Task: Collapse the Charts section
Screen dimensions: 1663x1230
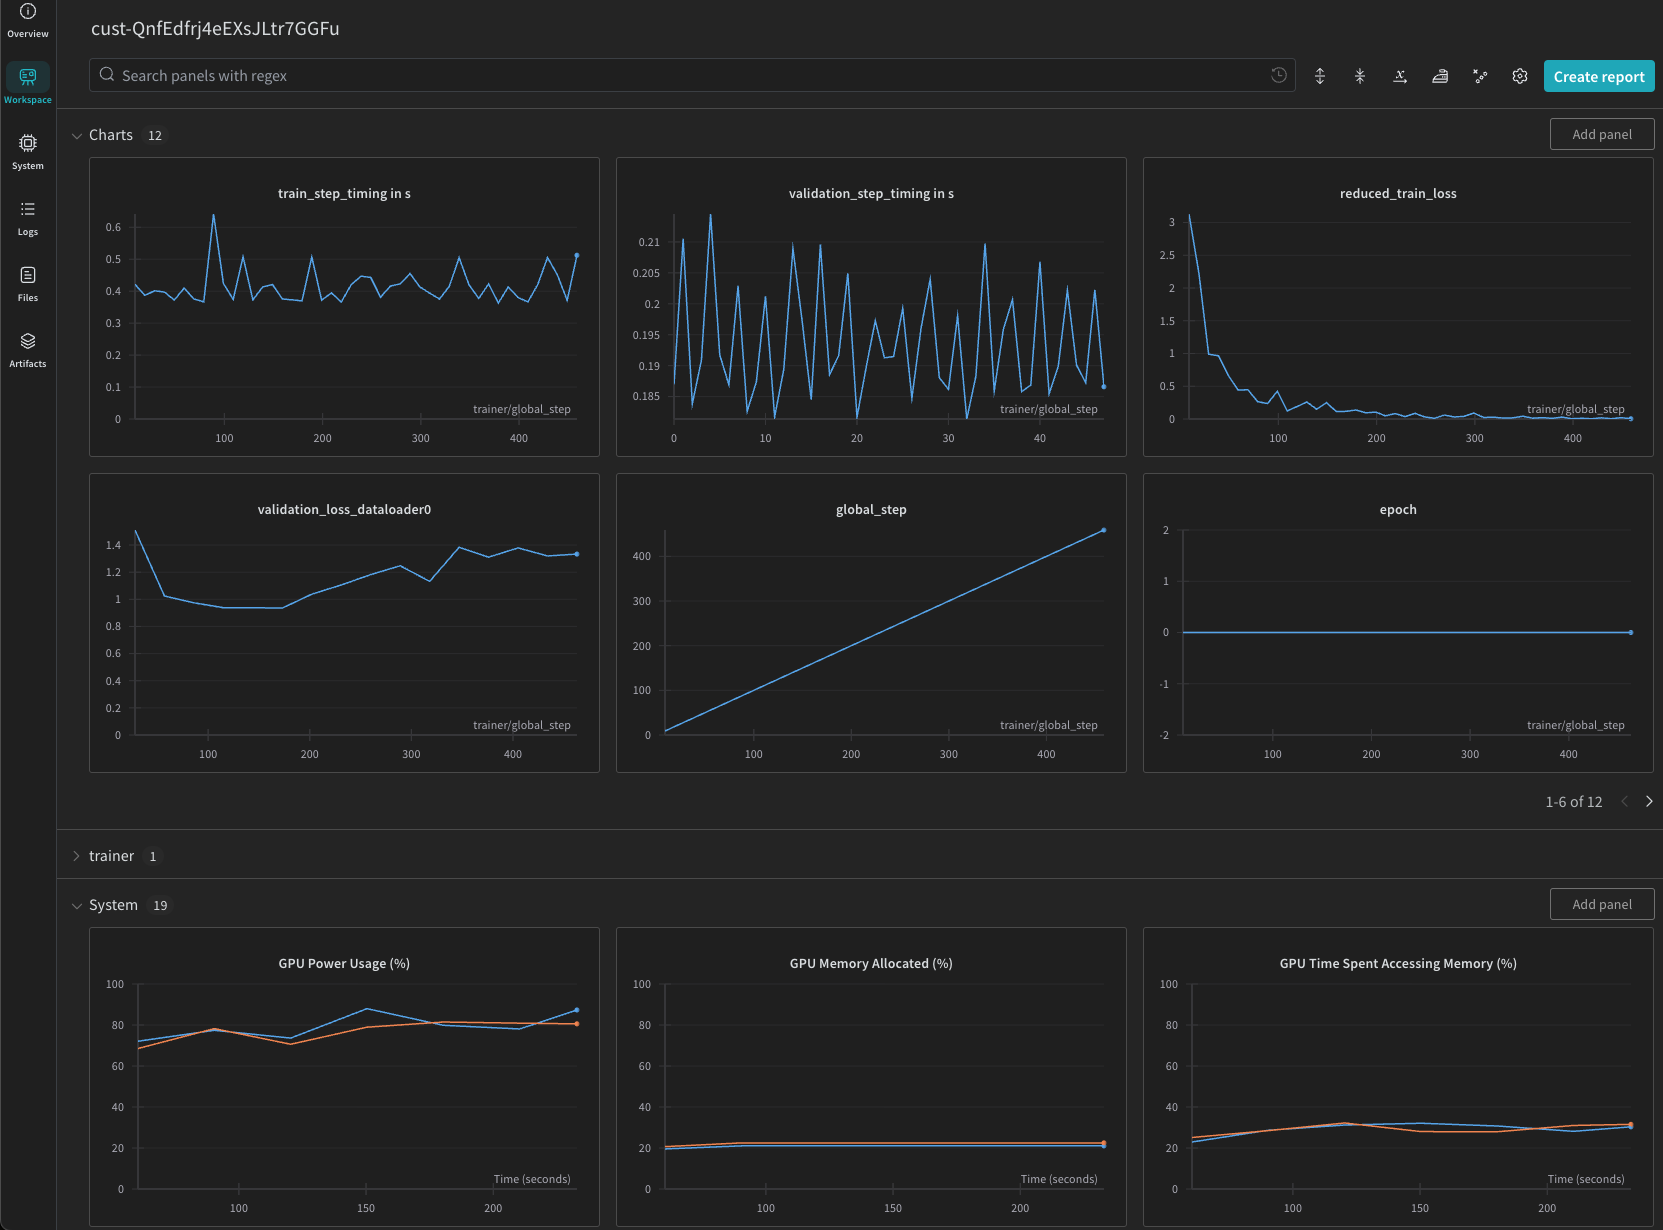Action: click(77, 136)
